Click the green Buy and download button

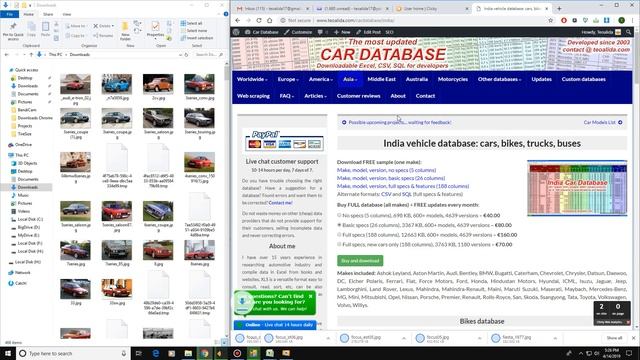point(360,260)
